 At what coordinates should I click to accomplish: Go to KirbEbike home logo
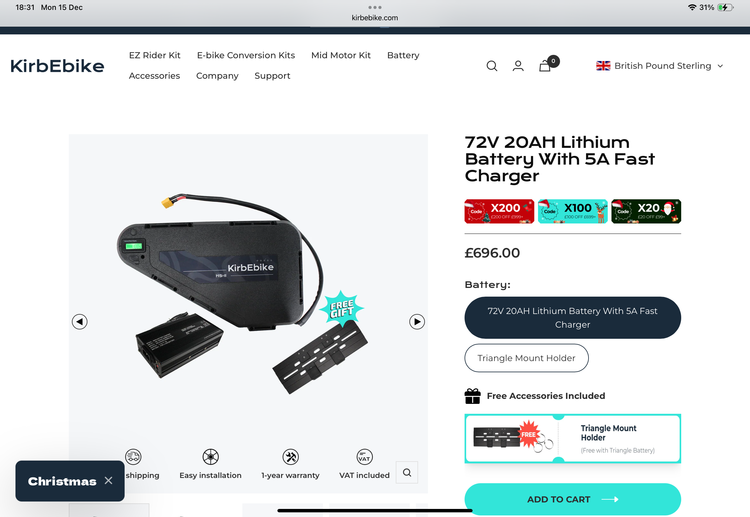57,66
